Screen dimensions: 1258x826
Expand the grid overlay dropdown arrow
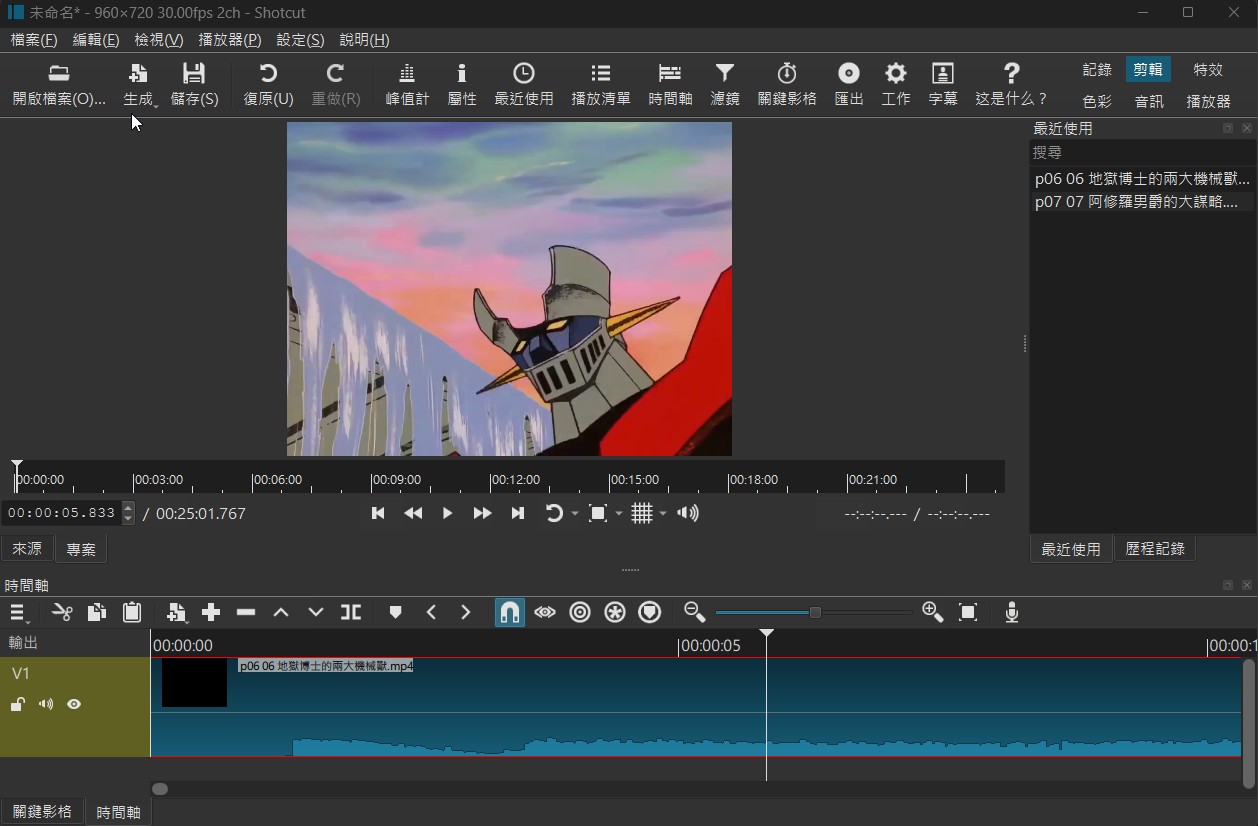pyautogui.click(x=663, y=514)
